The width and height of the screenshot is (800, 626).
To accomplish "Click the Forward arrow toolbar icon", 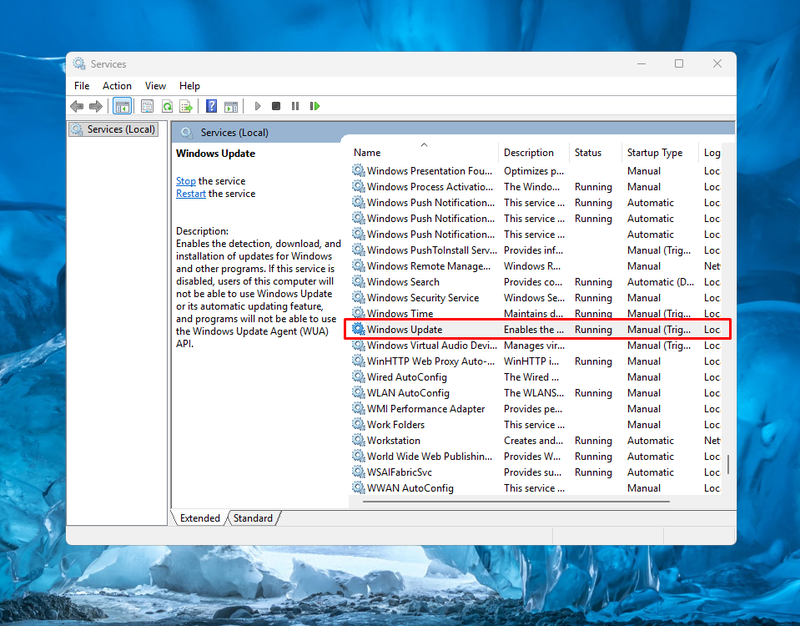I will (x=95, y=106).
